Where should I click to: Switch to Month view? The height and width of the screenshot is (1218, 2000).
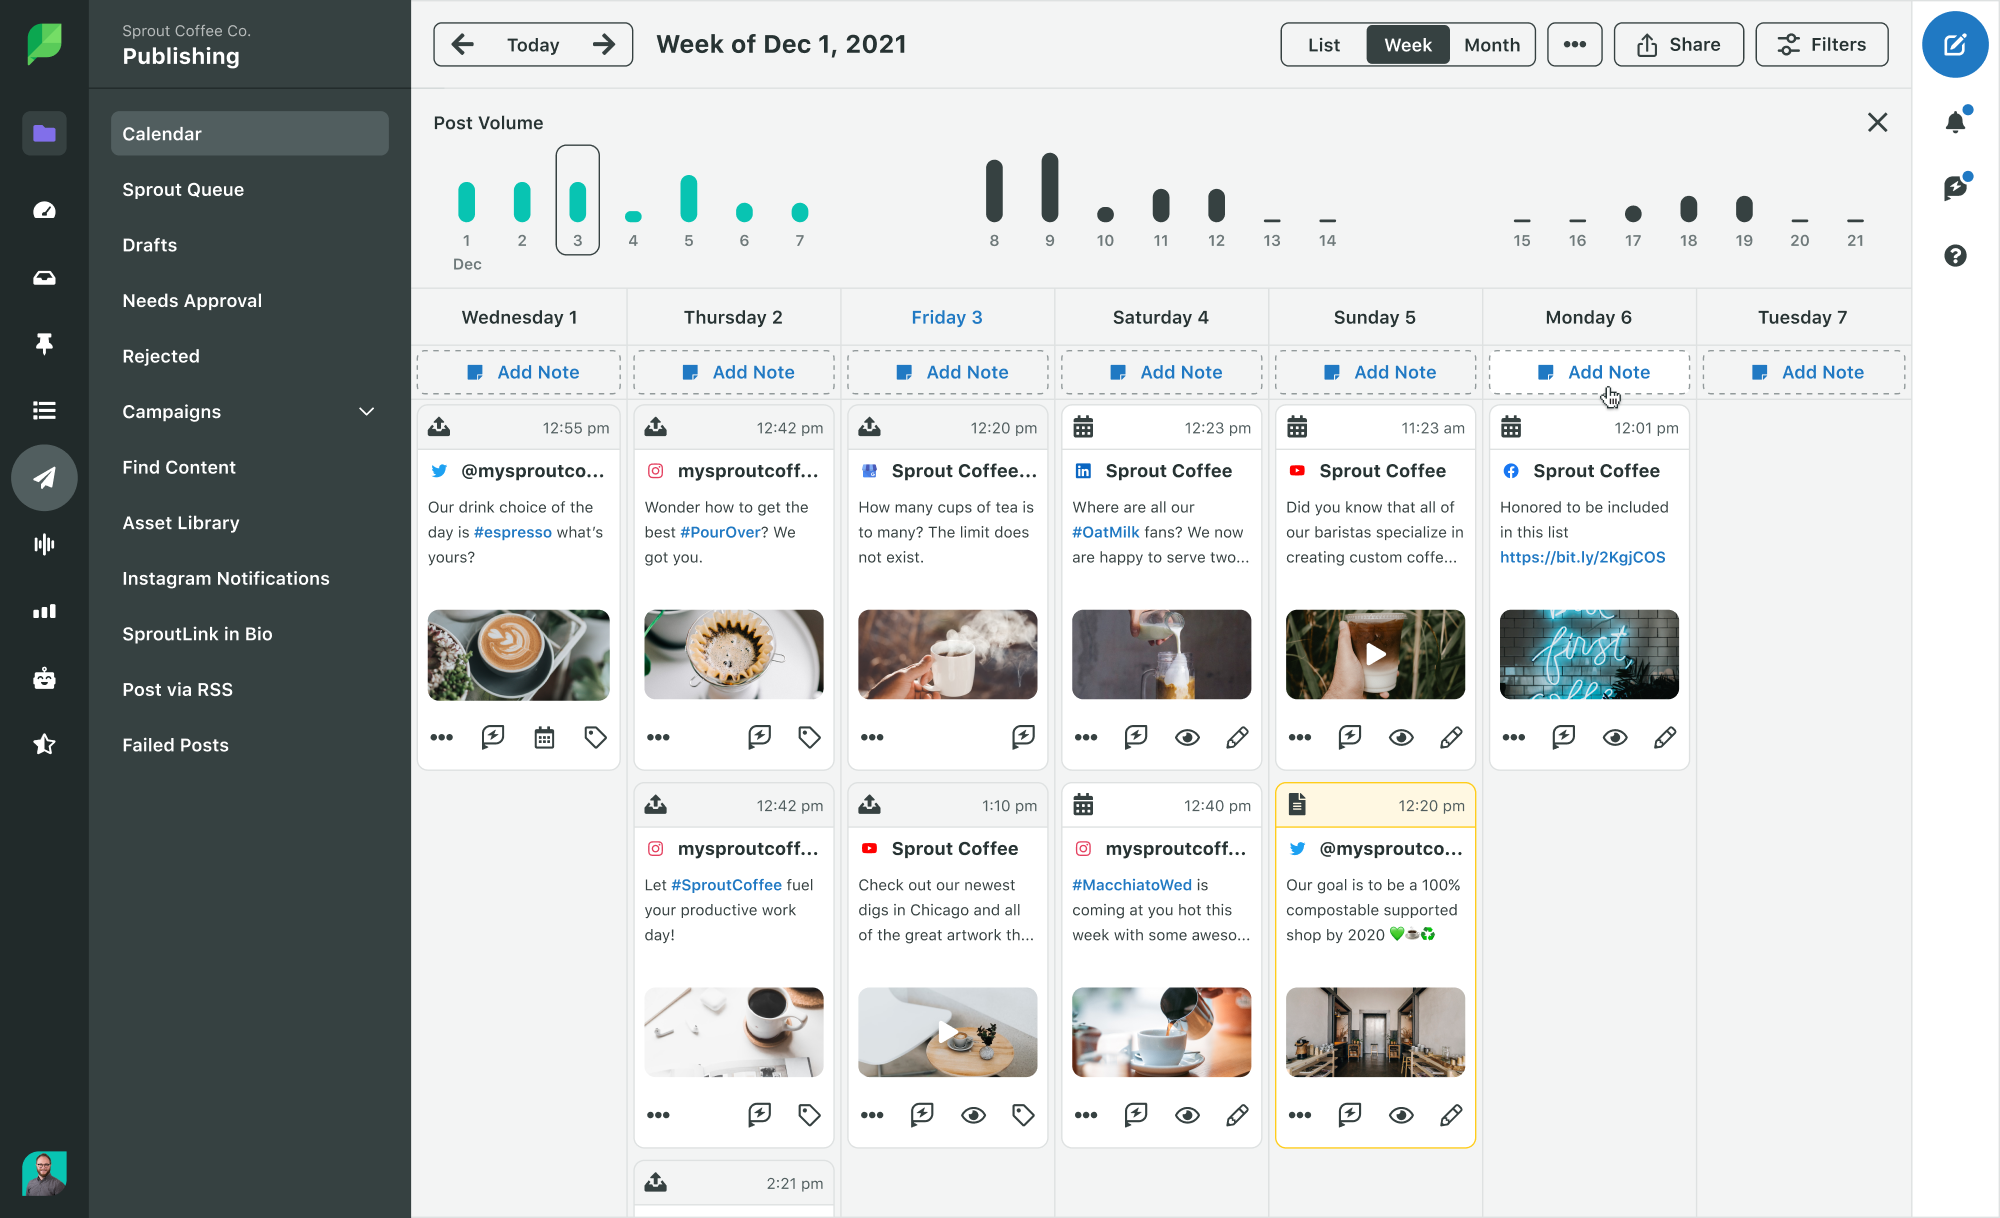click(1490, 43)
